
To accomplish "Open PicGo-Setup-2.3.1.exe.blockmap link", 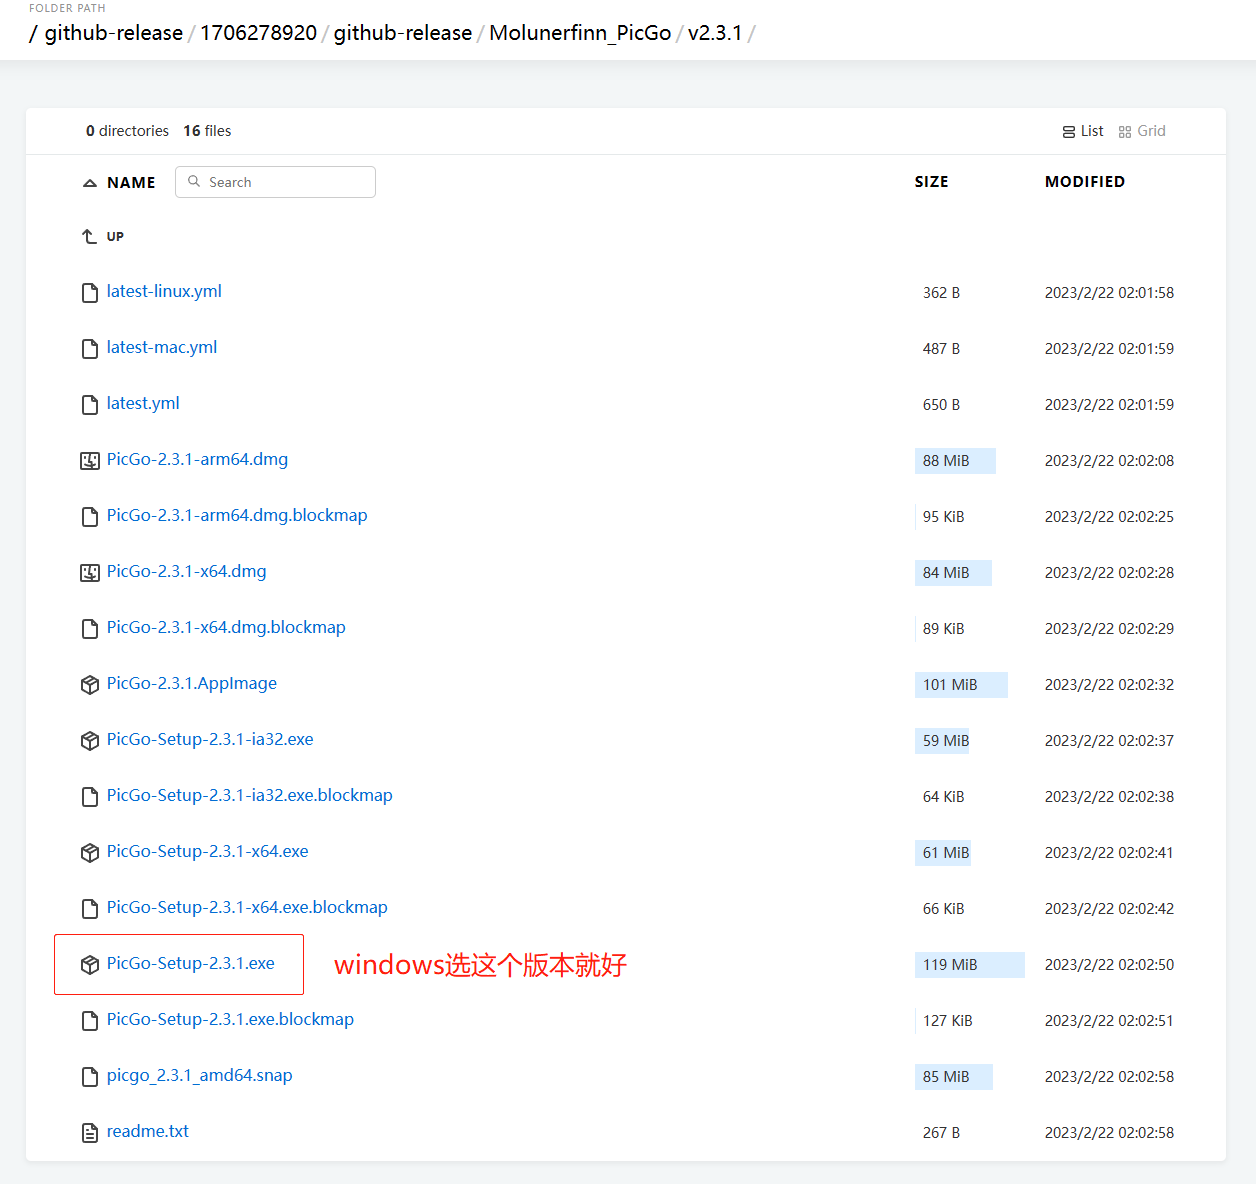I will [230, 1020].
